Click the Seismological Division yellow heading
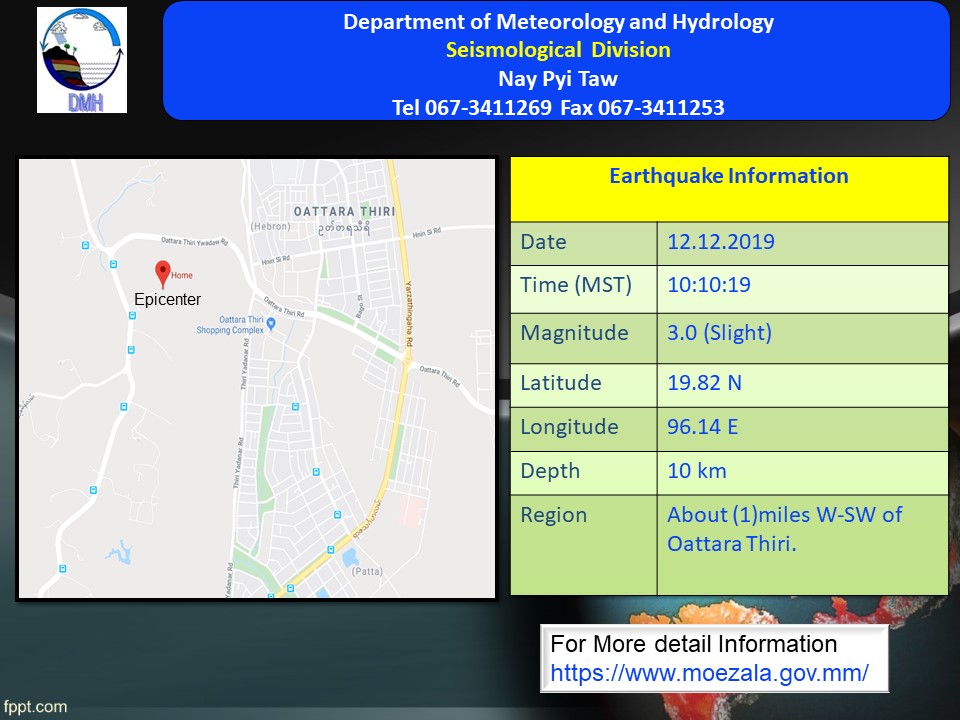The height and width of the screenshot is (720, 960). coord(557,50)
